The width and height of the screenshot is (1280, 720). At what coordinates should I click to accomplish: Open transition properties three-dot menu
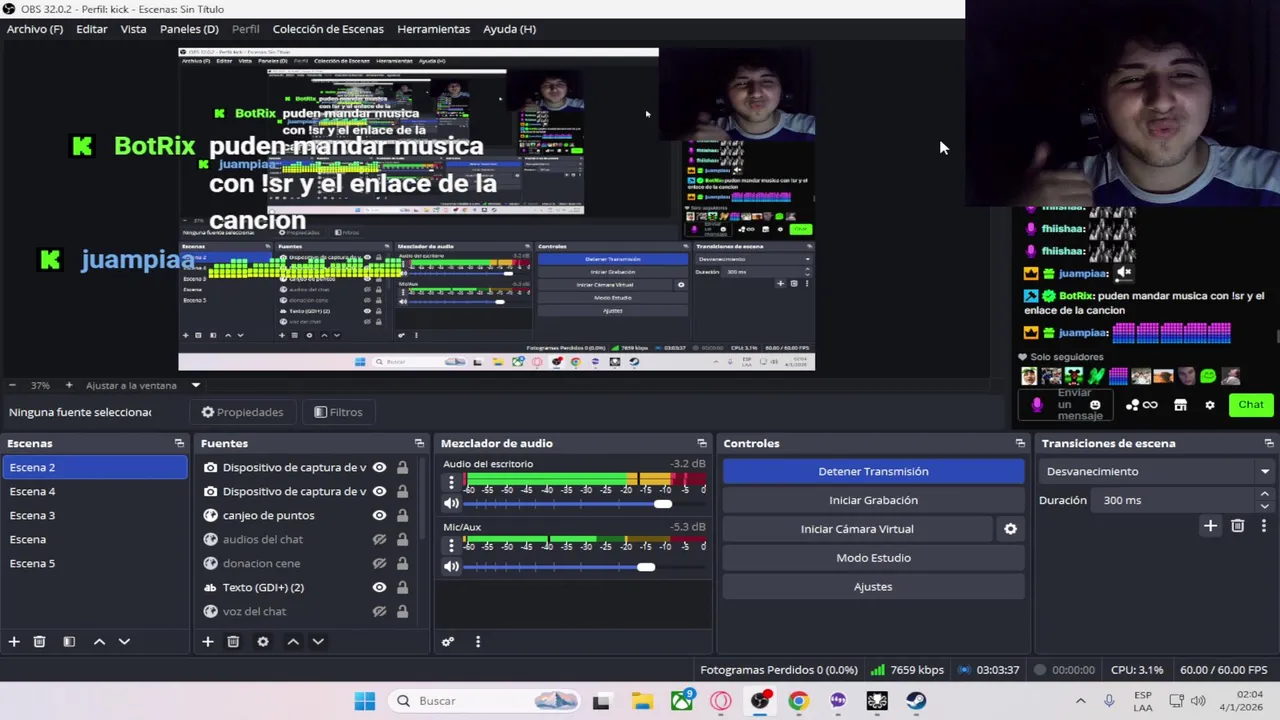click(1263, 525)
